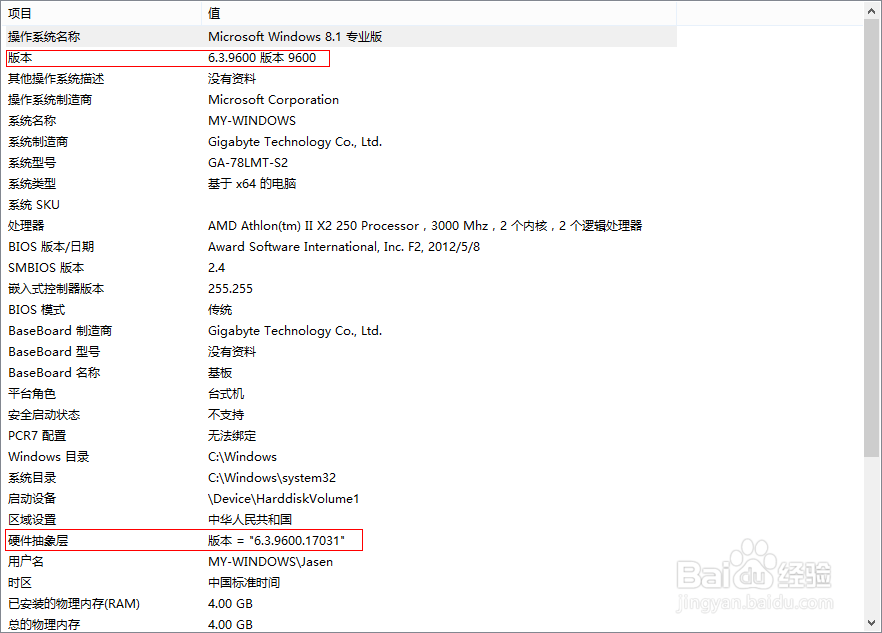The width and height of the screenshot is (882, 633).
Task: Select the BIOS 版本/日期 row
Action: 339,246
